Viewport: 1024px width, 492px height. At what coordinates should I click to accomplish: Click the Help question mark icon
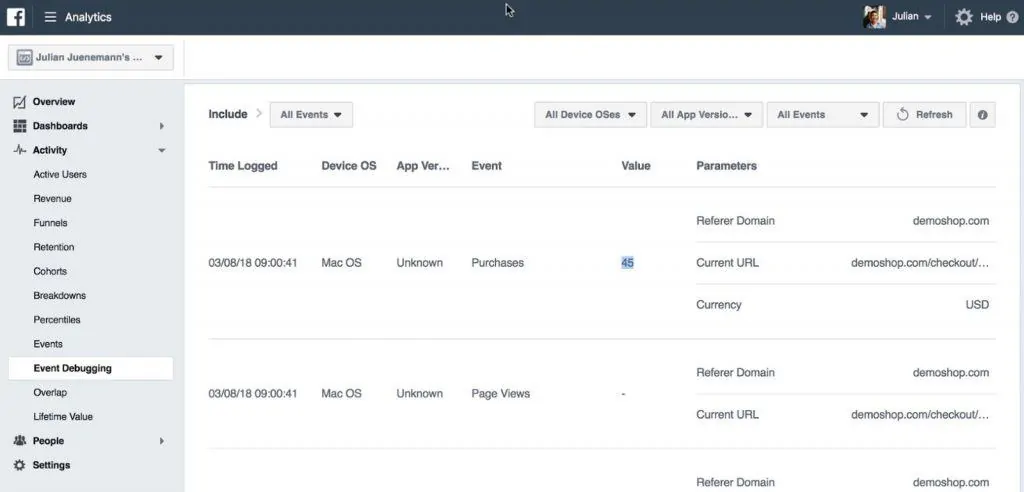1012,18
